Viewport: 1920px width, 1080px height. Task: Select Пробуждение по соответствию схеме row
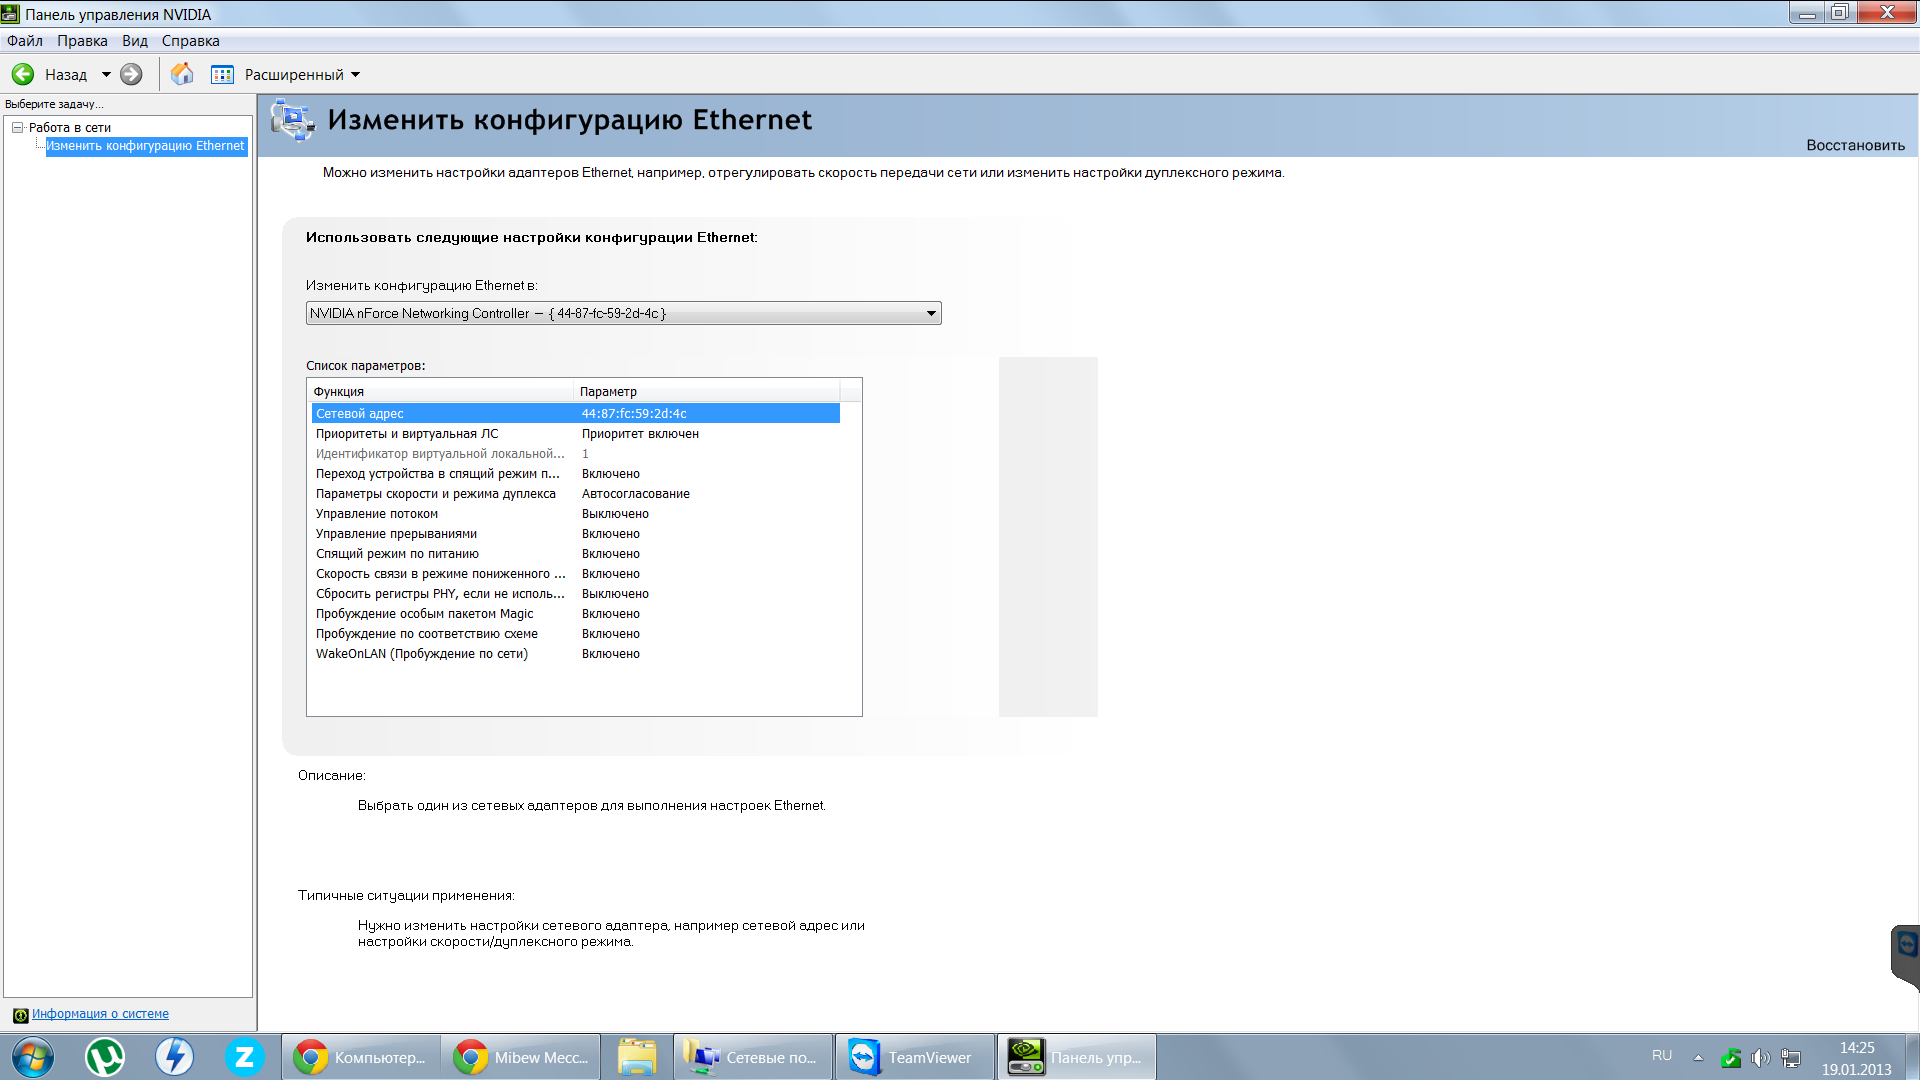coord(575,633)
